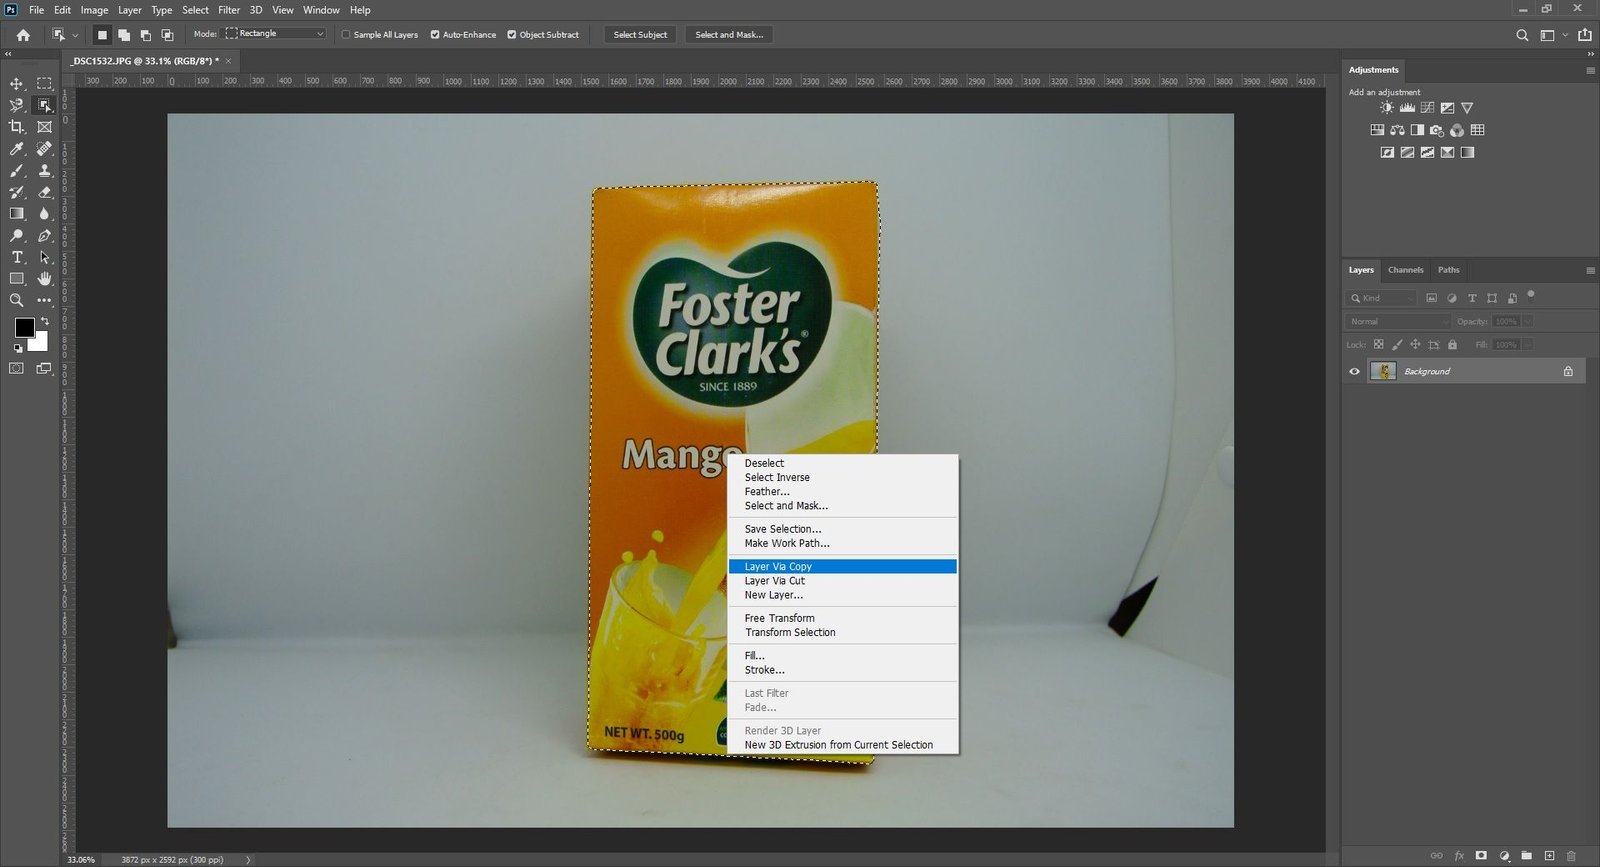Open the Adjustments panel flyout menu
Image resolution: width=1600 pixels, height=867 pixels.
coord(1590,71)
